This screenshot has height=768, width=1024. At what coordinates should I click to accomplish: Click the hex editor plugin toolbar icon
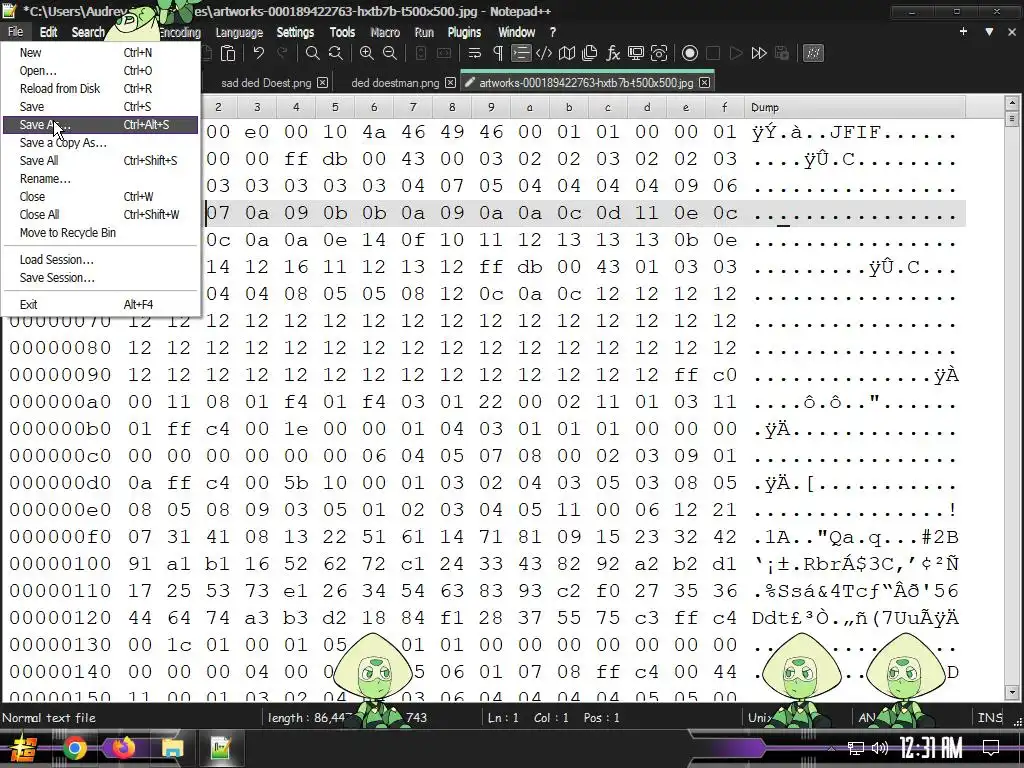tap(813, 54)
